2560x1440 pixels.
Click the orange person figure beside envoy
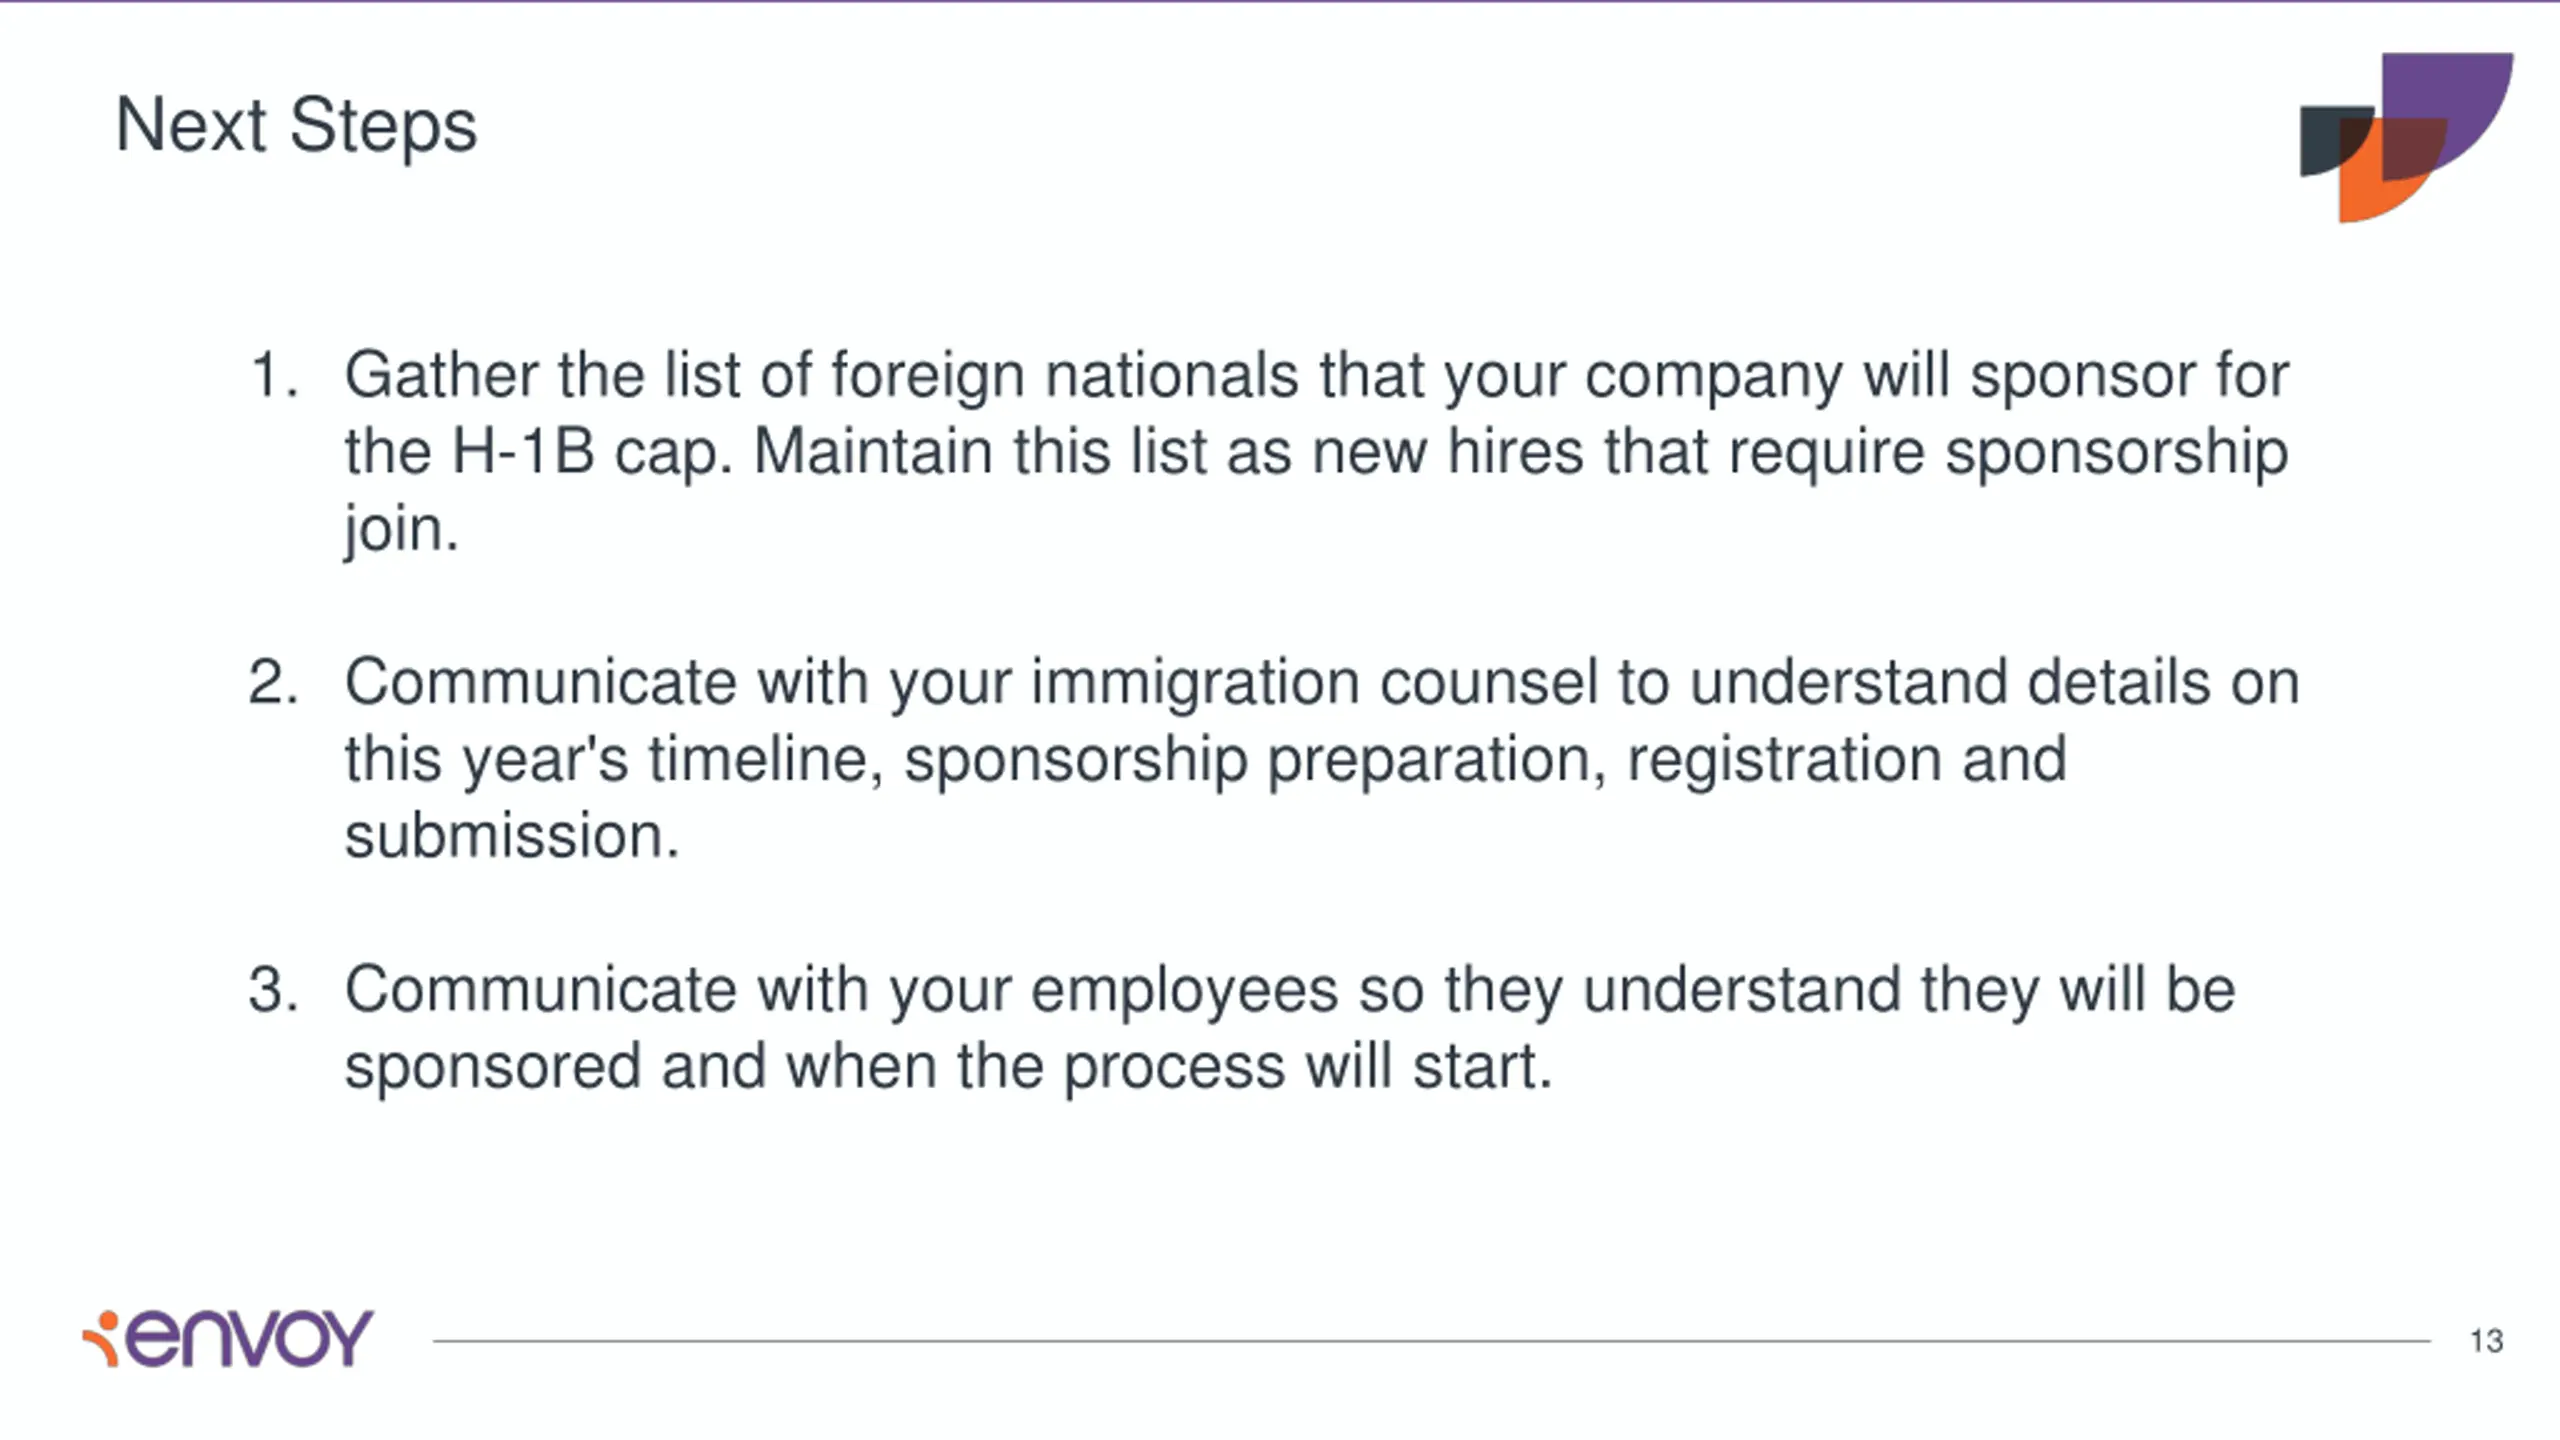coord(101,1338)
